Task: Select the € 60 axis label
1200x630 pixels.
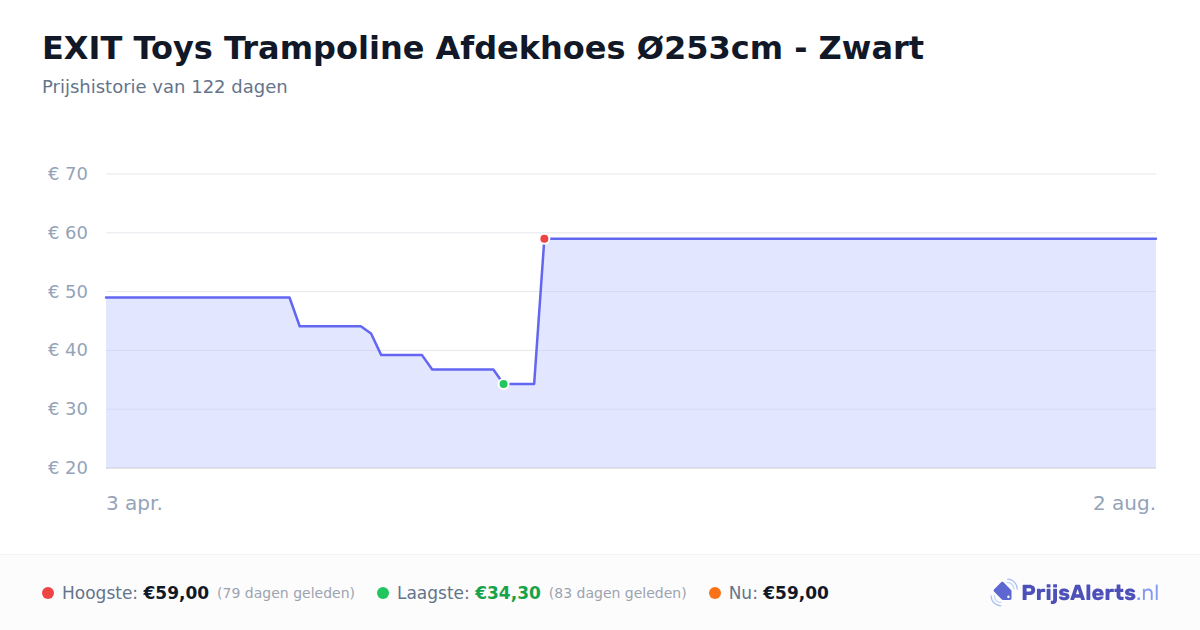Action: pos(68,233)
